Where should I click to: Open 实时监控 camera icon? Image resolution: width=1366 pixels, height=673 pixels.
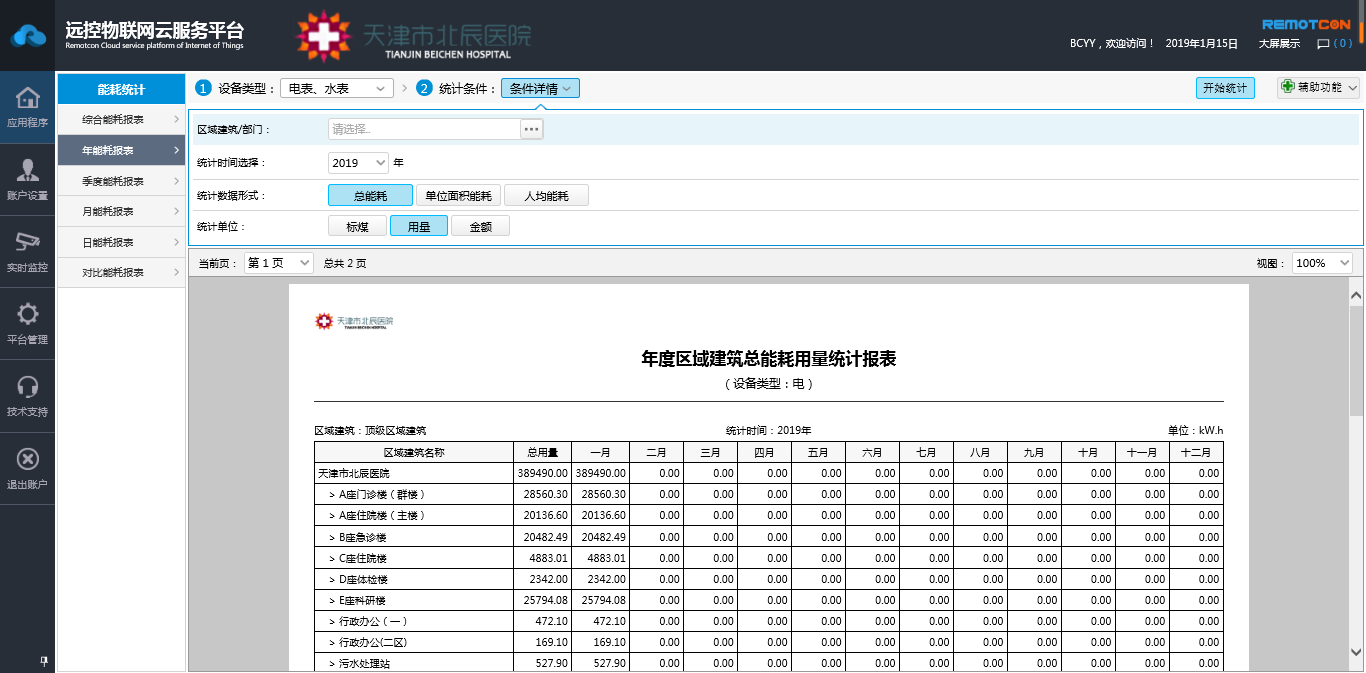28,243
